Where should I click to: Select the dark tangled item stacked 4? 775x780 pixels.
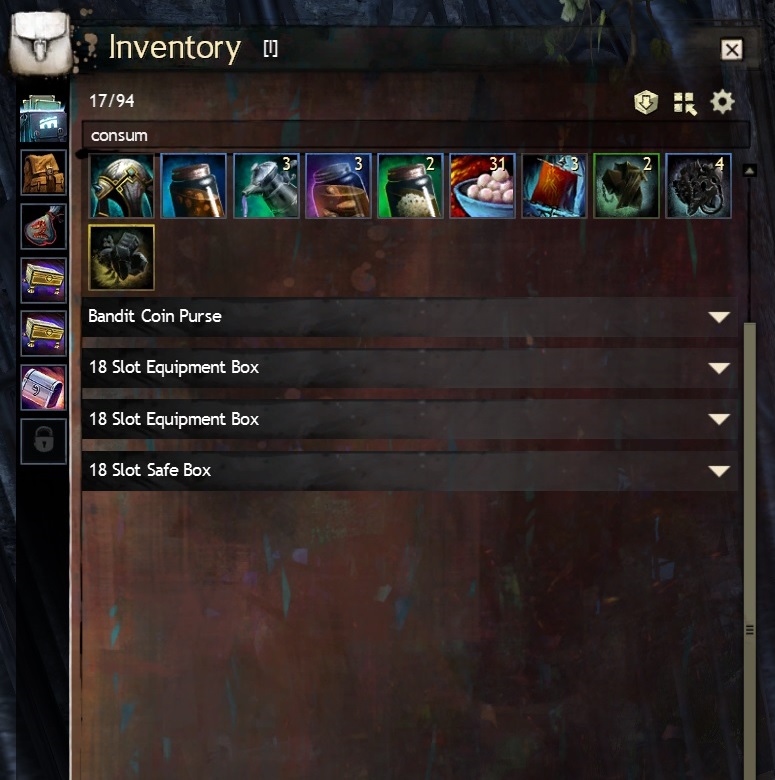point(698,186)
